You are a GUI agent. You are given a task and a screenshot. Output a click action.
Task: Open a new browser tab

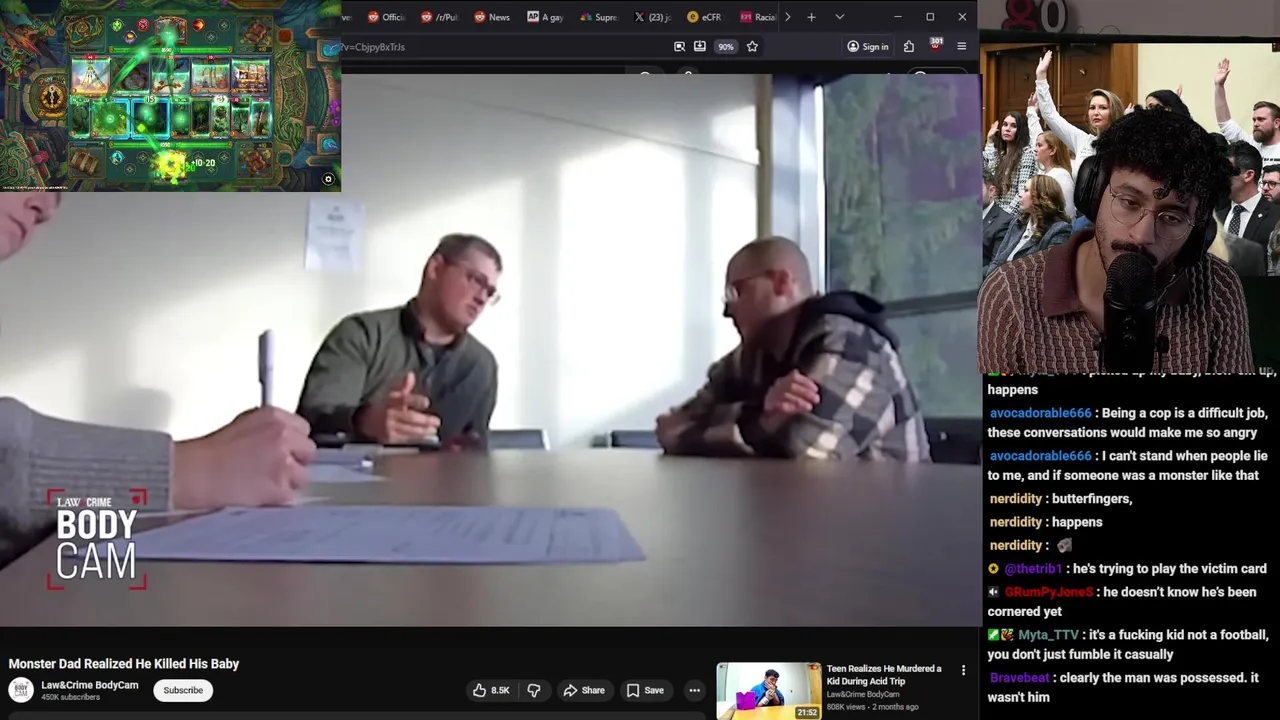click(811, 17)
